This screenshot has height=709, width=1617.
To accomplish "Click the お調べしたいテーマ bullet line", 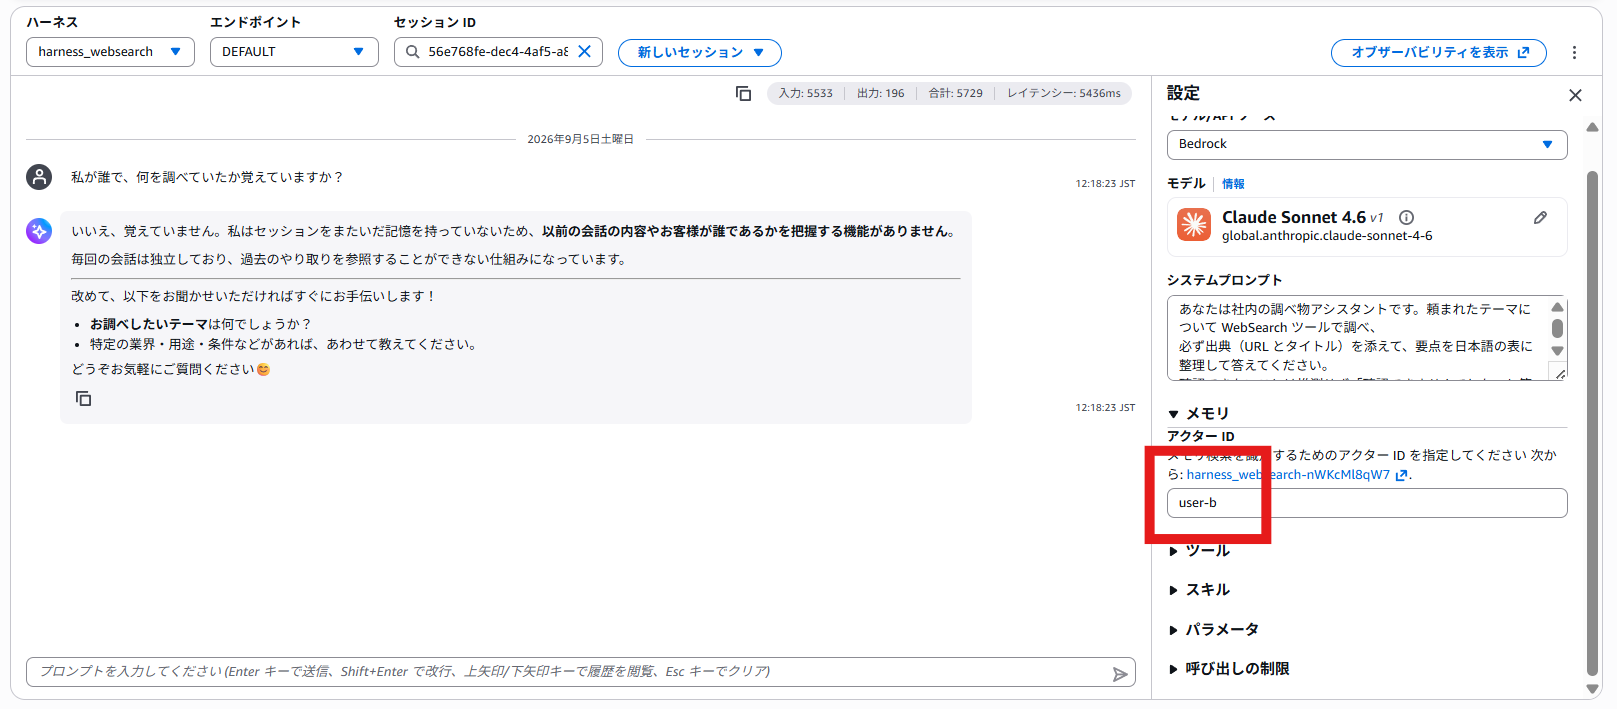I will click(200, 324).
